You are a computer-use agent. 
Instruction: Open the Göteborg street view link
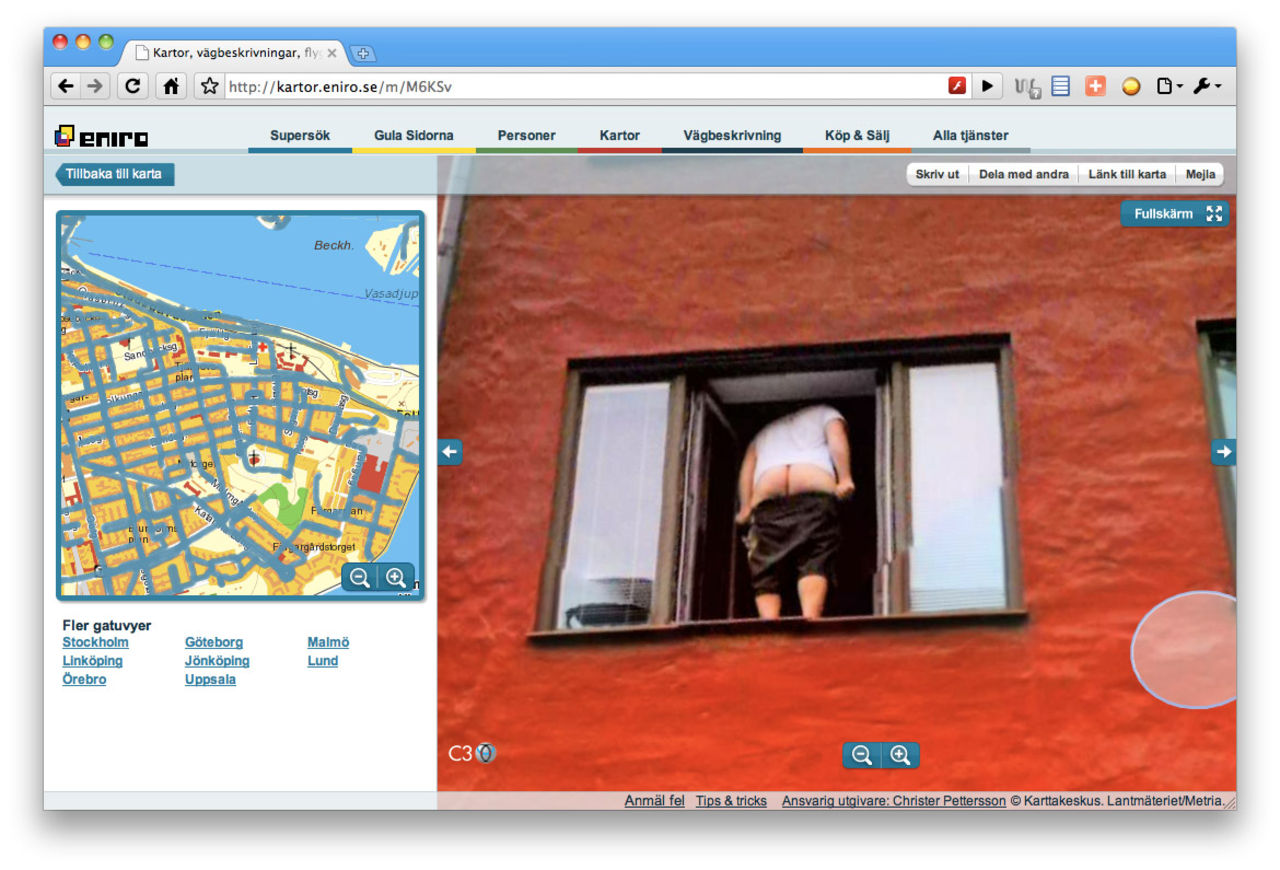[214, 643]
